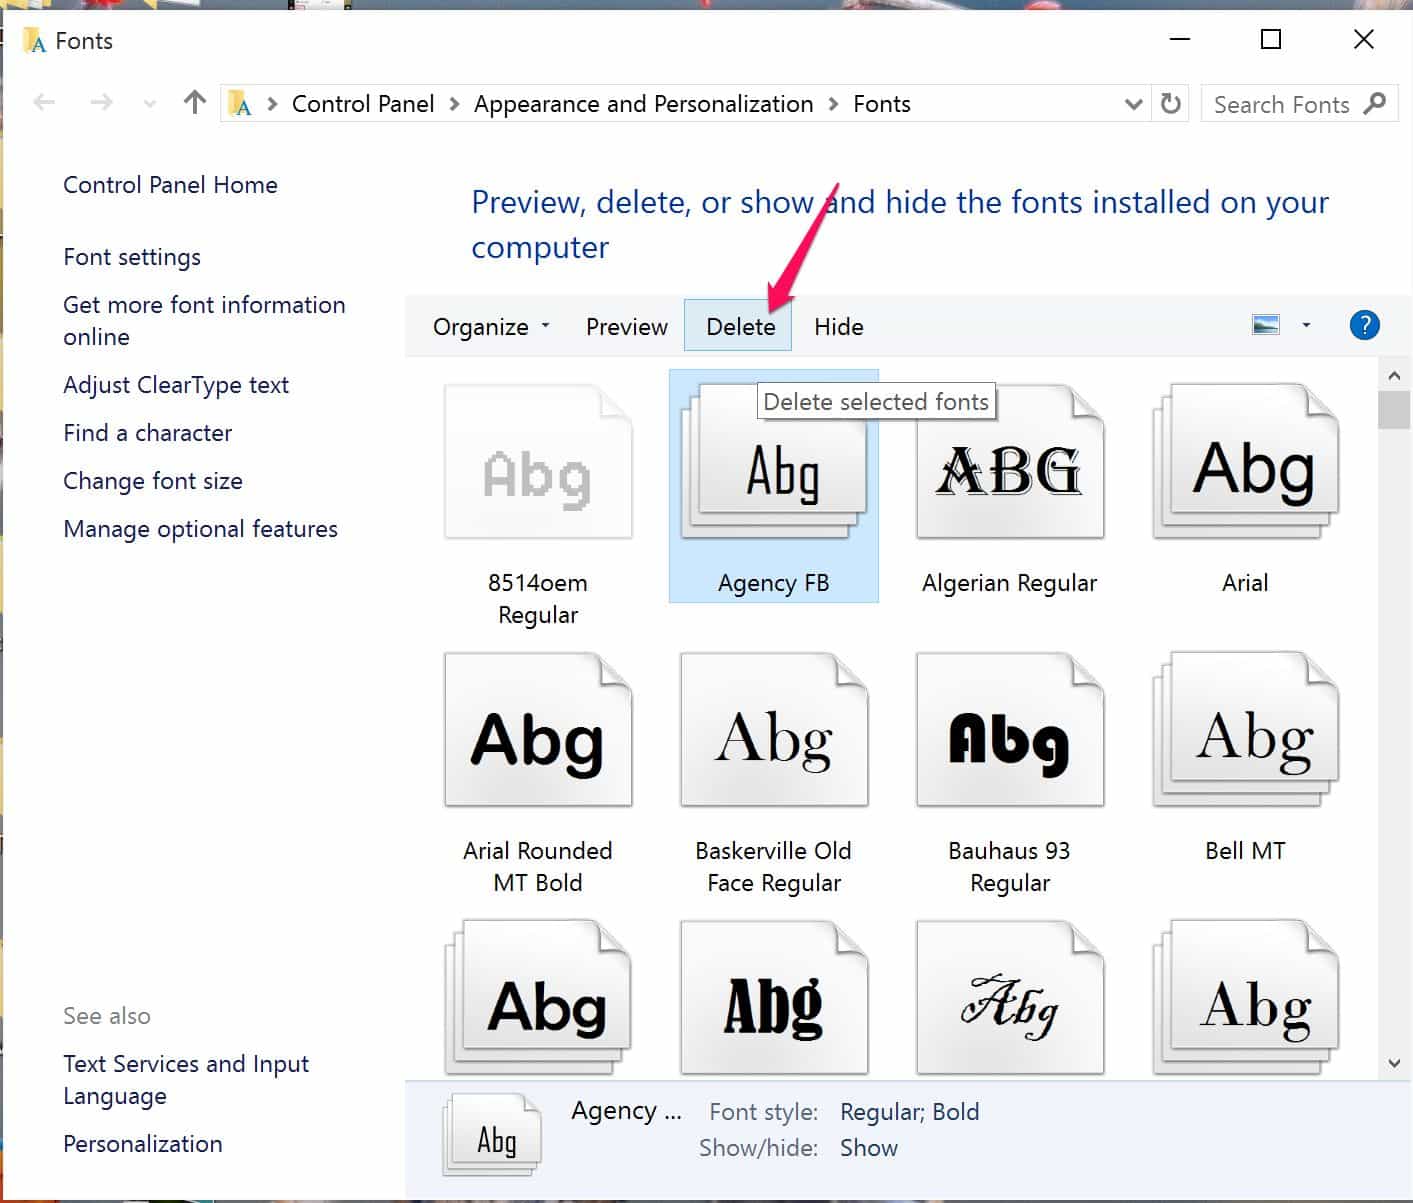Image resolution: width=1413 pixels, height=1203 pixels.
Task: Click Preview in the toolbar
Action: tap(626, 327)
